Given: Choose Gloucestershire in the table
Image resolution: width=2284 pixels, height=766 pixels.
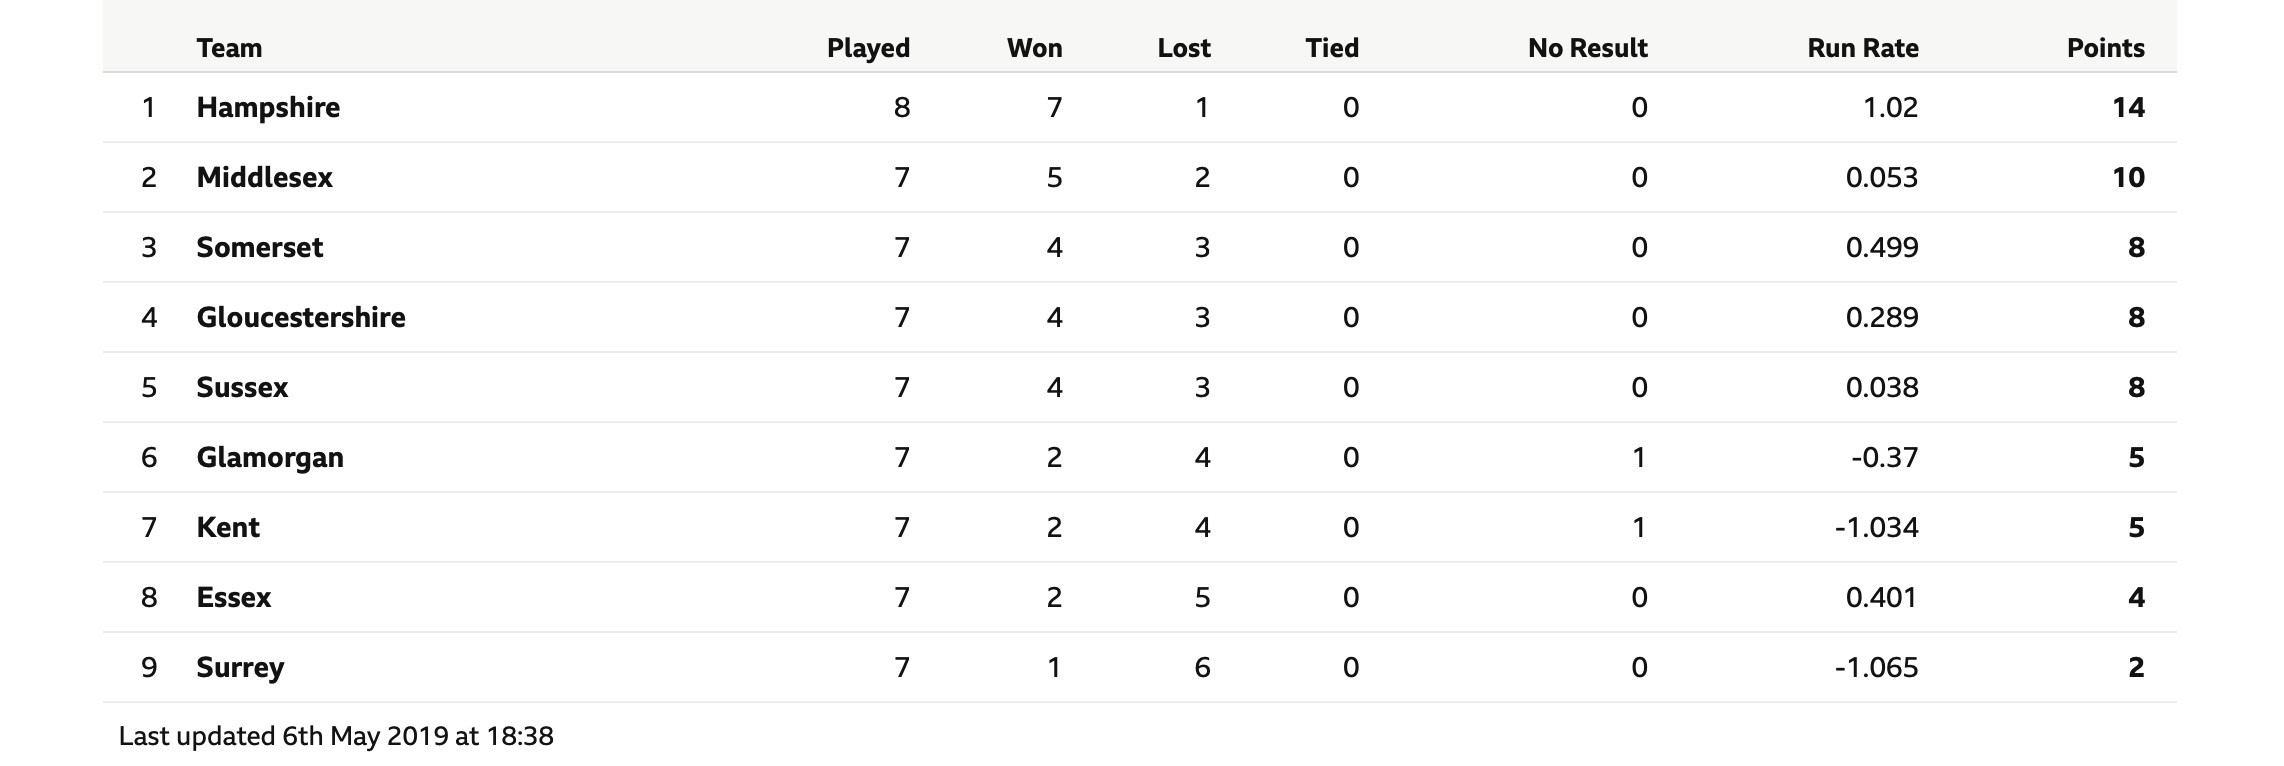Looking at the screenshot, I should [x=301, y=317].
